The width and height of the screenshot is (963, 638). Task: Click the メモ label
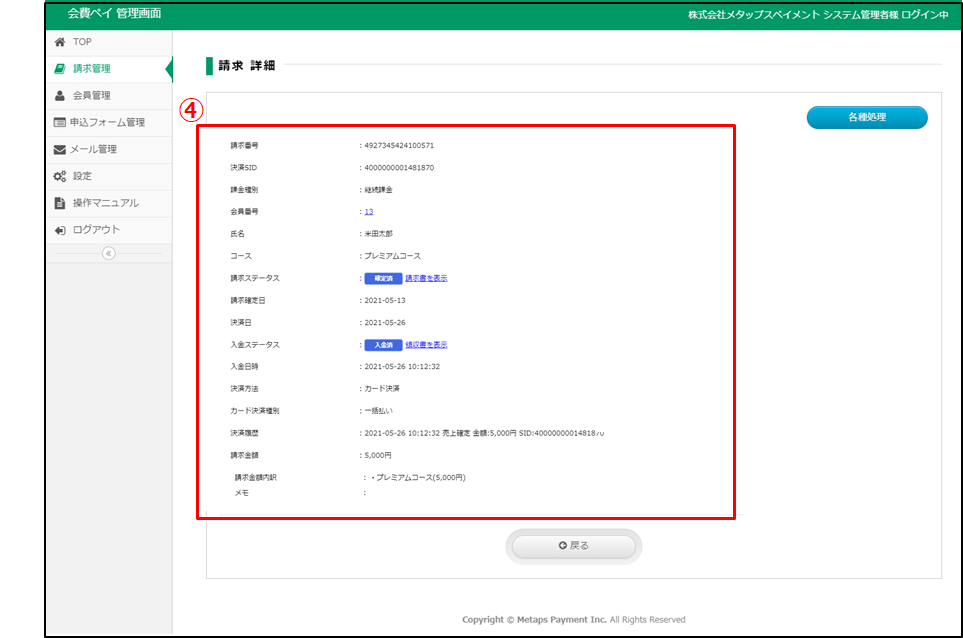click(241, 492)
